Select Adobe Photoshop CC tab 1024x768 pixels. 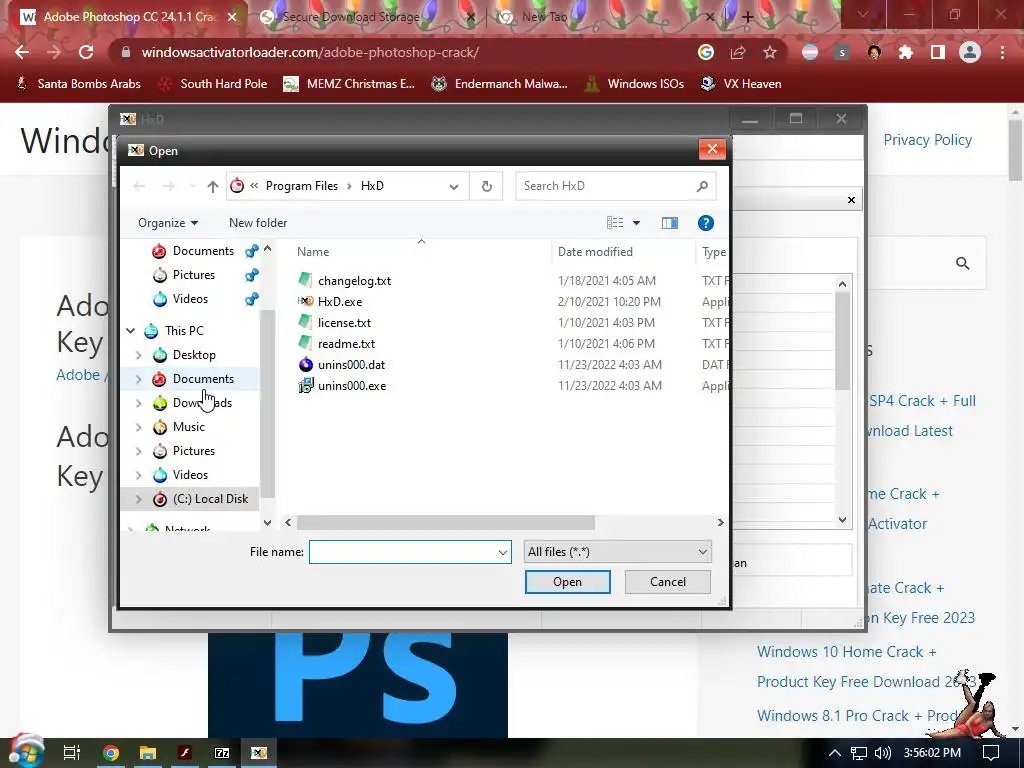[x=129, y=17]
